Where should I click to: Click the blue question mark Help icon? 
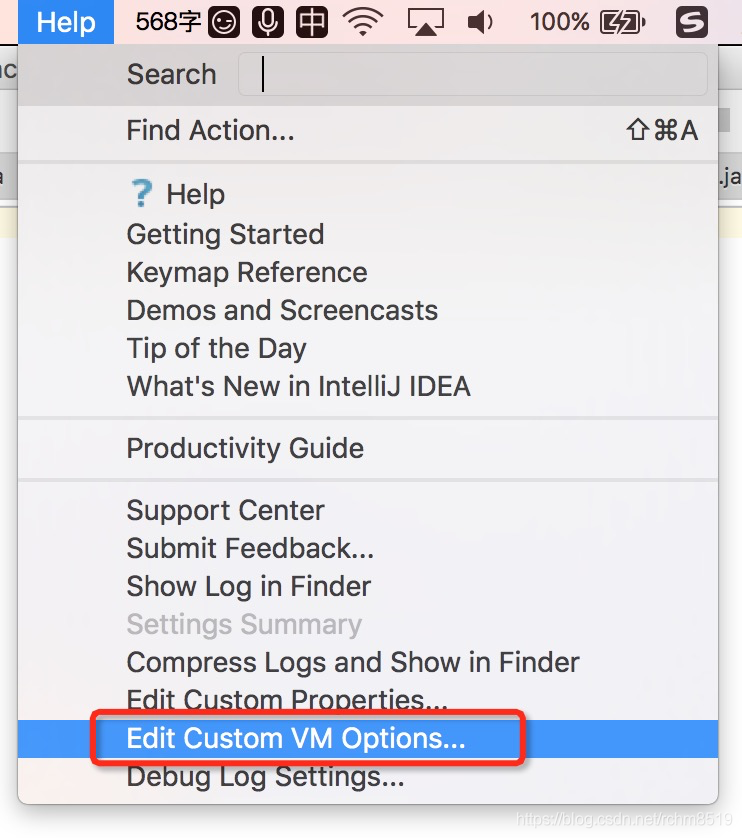point(141,193)
